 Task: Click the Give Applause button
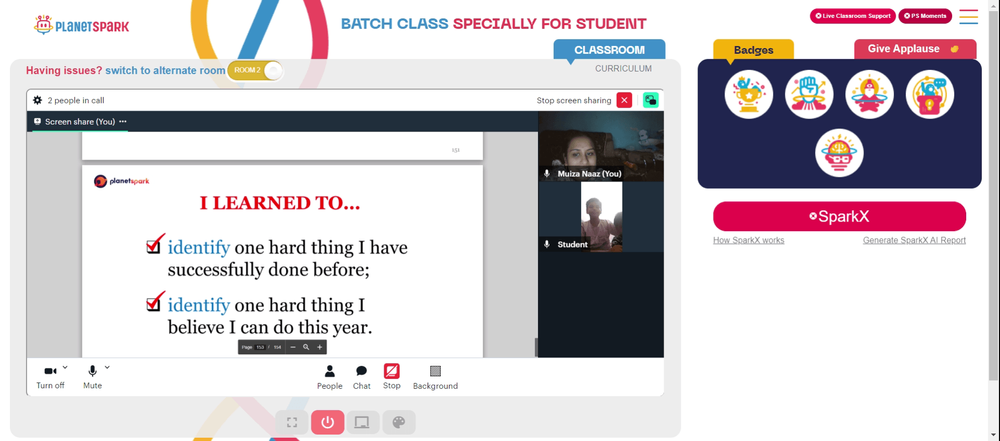[915, 49]
